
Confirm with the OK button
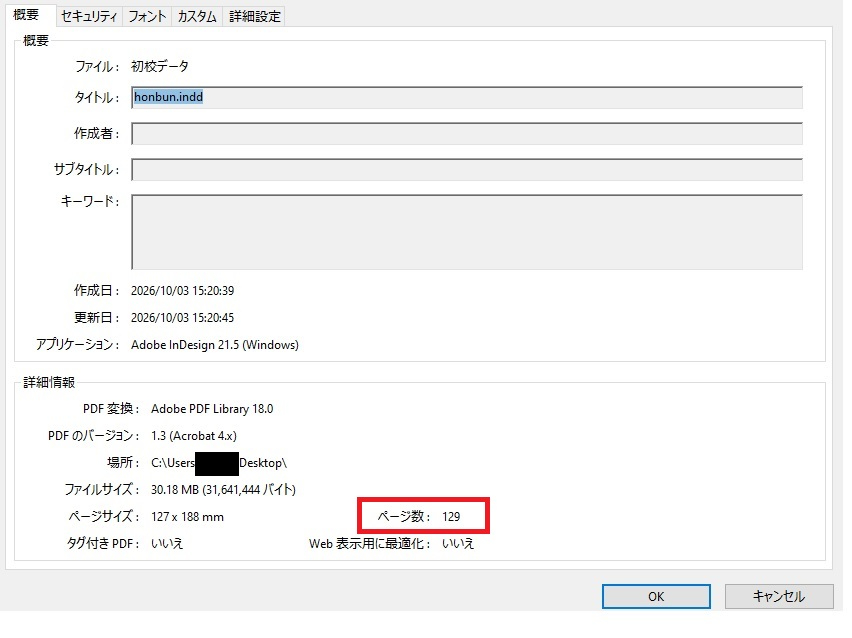[656, 597]
